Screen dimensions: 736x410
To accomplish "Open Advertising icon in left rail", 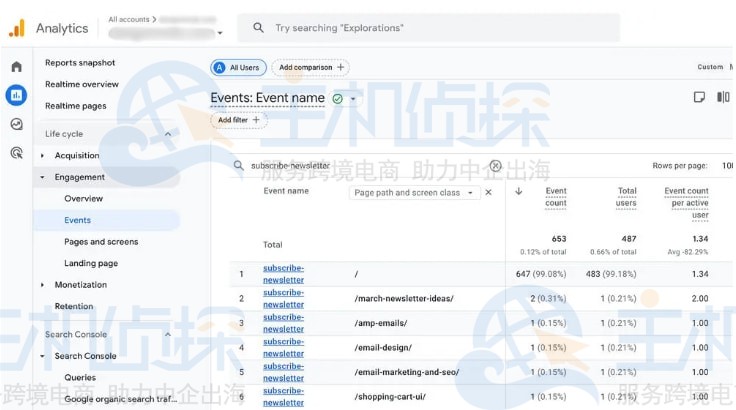I will click(x=16, y=153).
